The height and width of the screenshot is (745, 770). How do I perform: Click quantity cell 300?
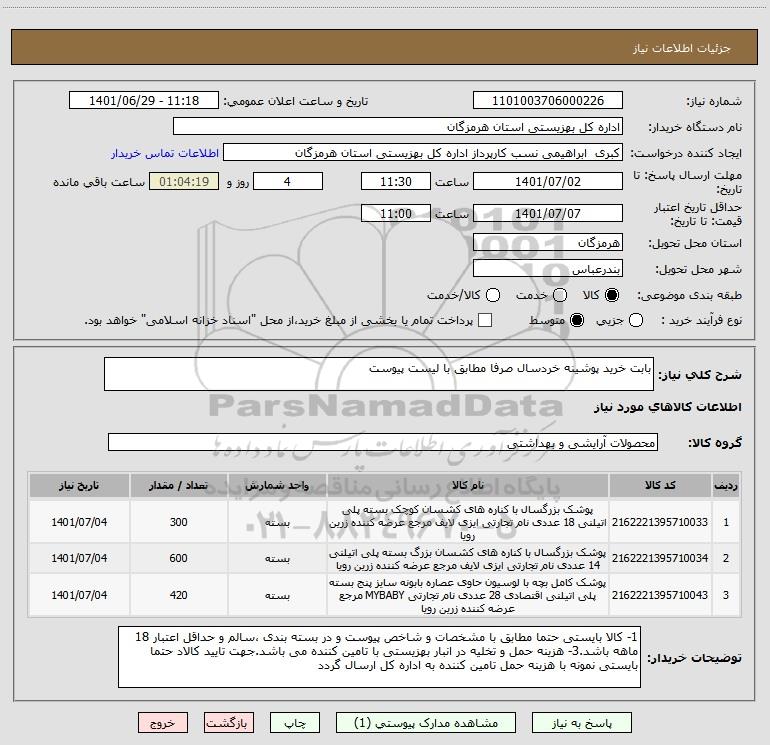179,522
